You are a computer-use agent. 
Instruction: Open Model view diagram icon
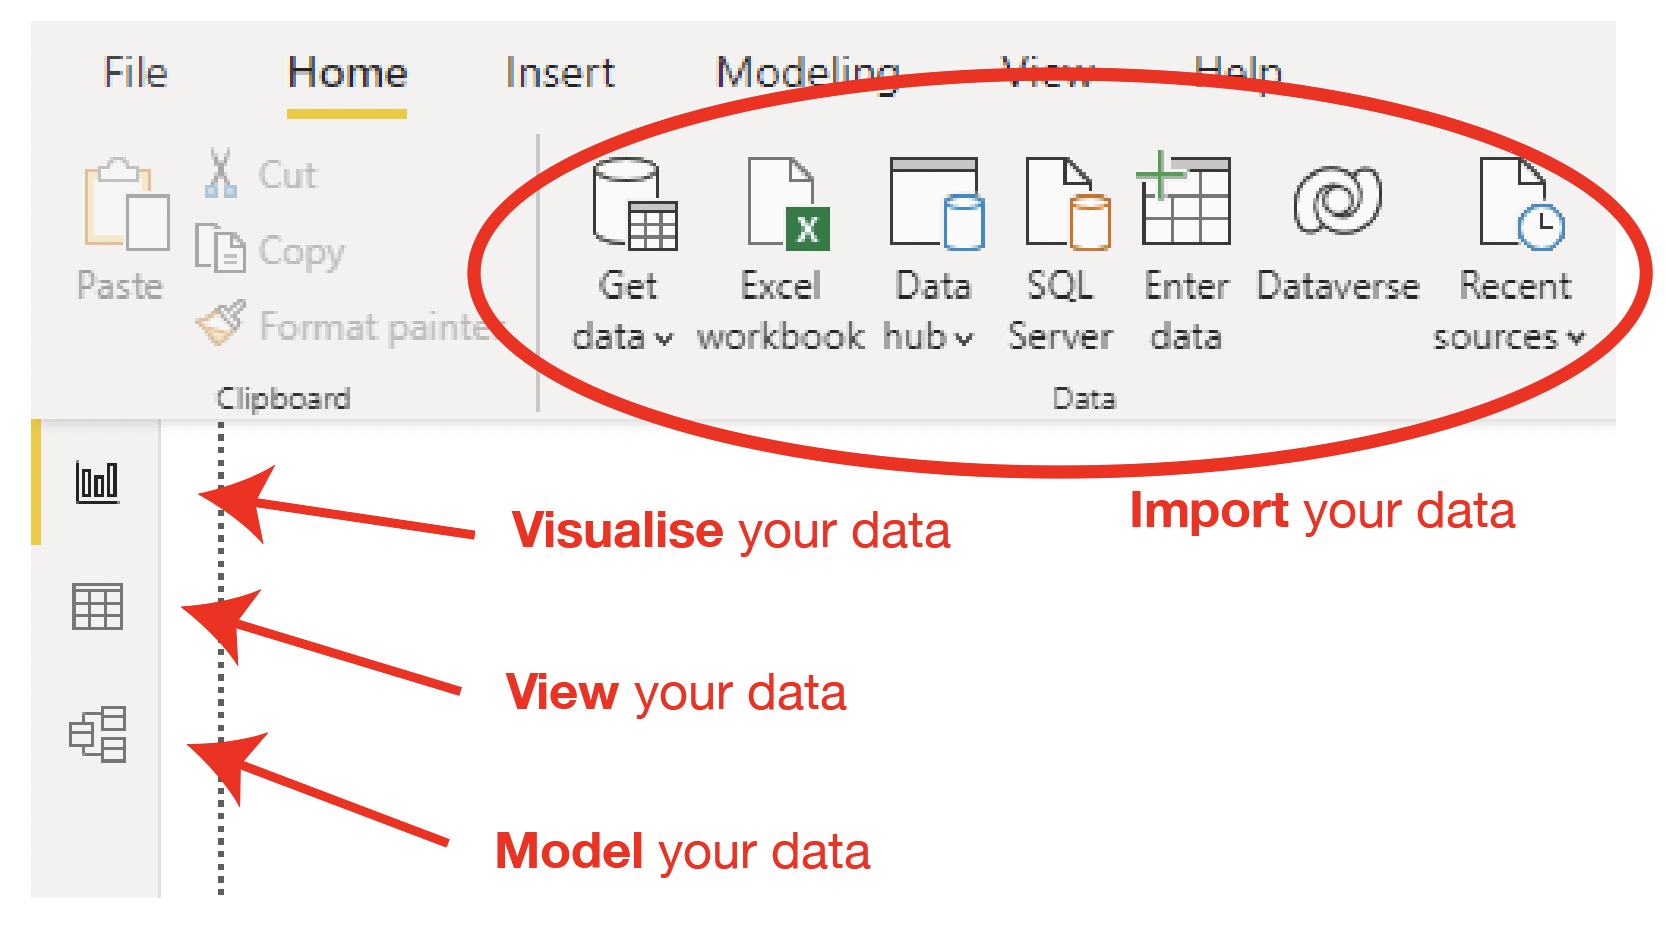click(x=97, y=734)
